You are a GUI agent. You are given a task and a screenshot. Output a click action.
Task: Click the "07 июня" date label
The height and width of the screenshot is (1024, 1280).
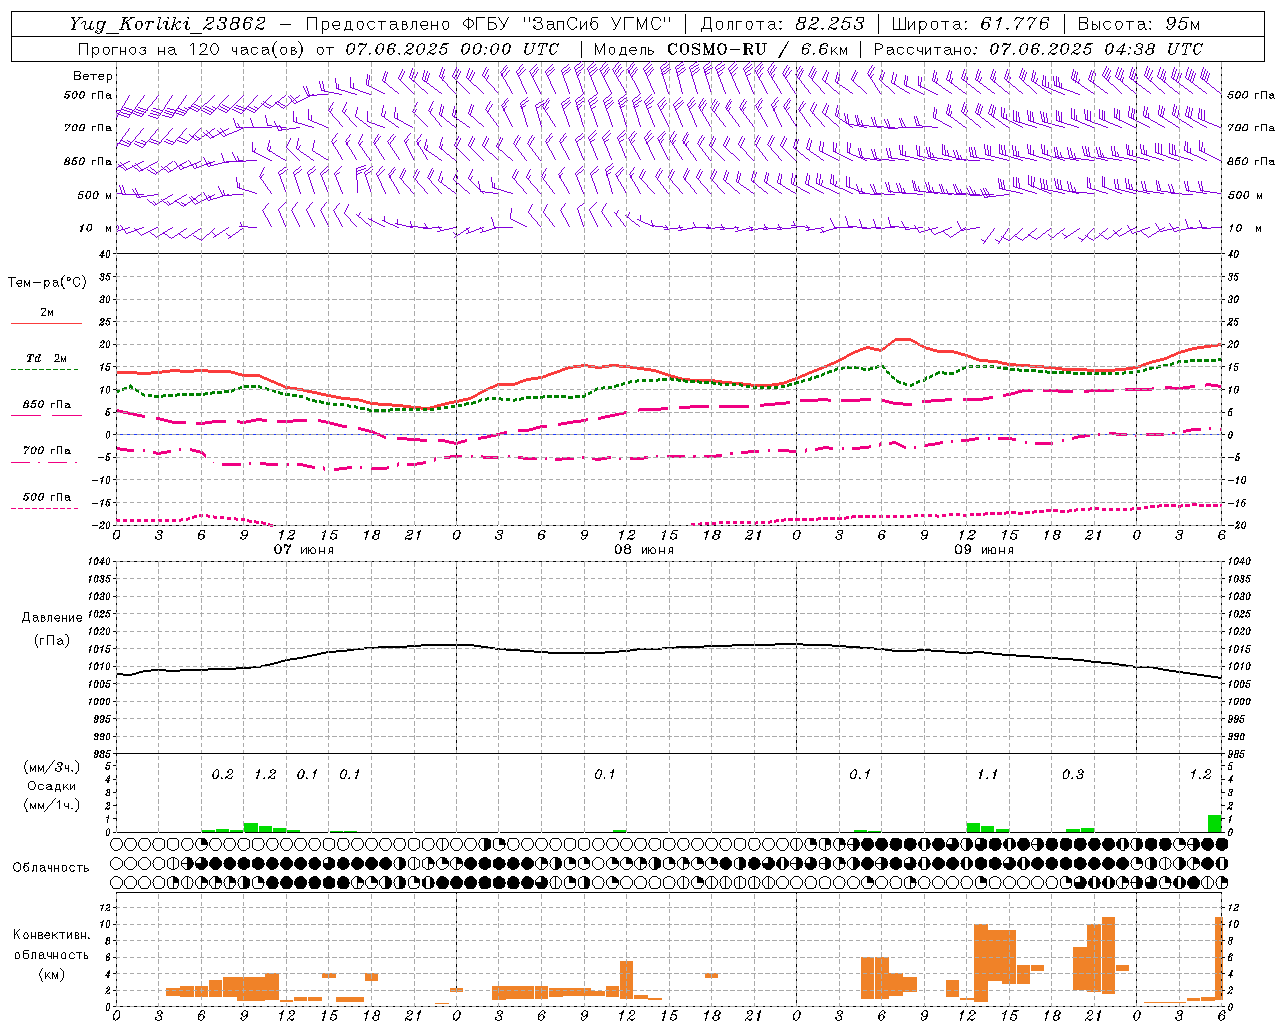[x=305, y=550]
